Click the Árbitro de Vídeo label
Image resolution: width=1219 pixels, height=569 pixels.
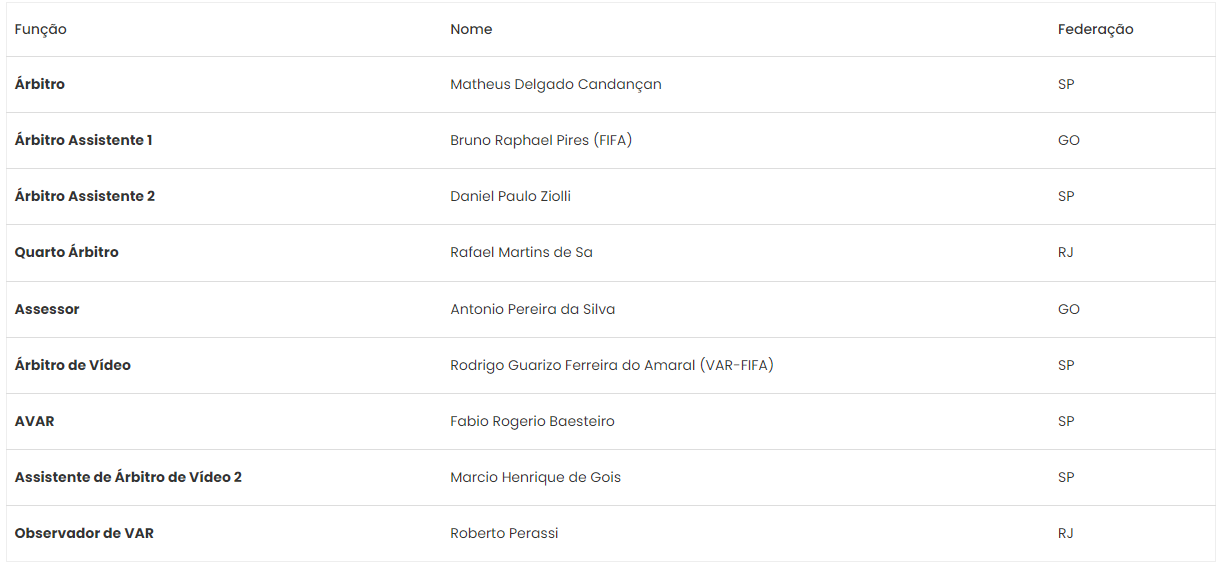click(73, 365)
